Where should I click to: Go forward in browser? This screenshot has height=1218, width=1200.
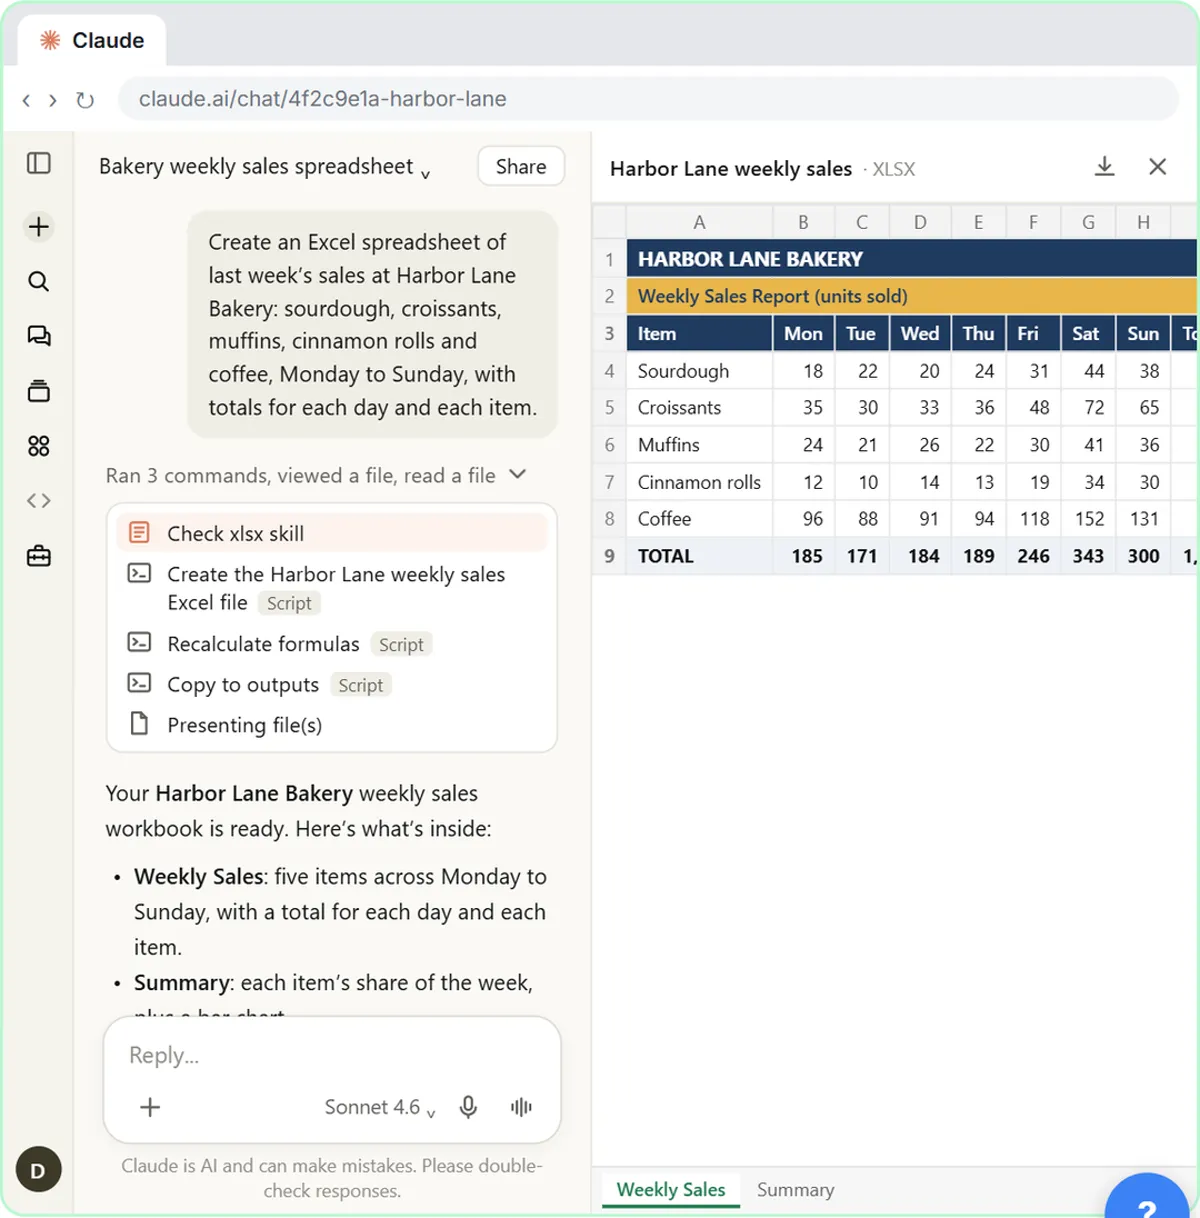(x=52, y=100)
